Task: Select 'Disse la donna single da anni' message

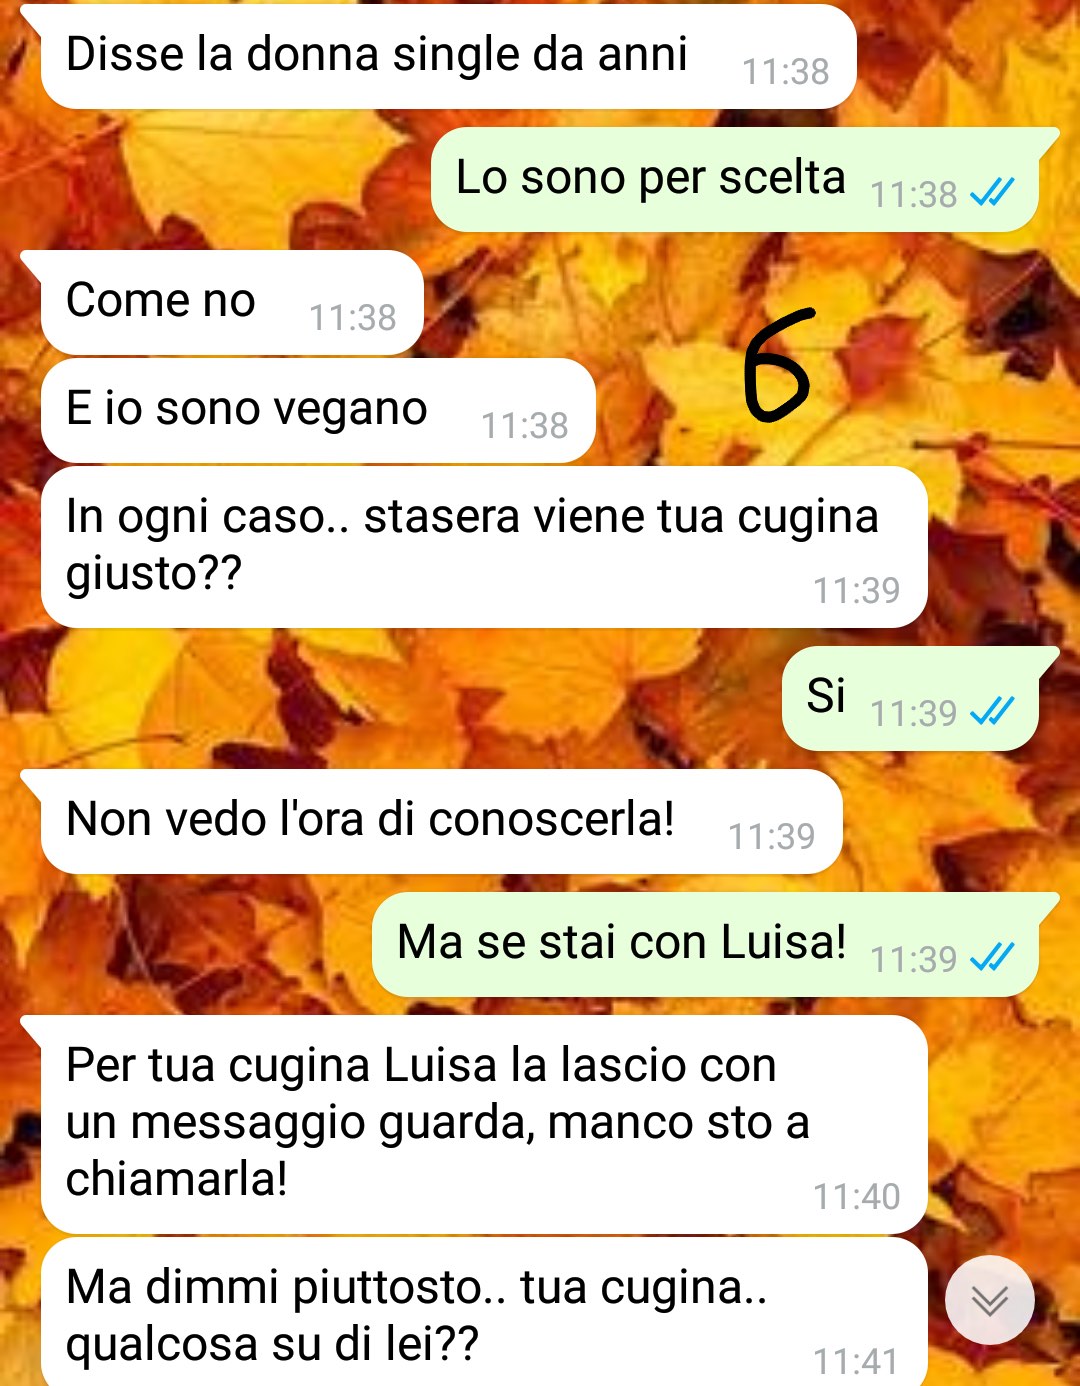Action: 448,56
